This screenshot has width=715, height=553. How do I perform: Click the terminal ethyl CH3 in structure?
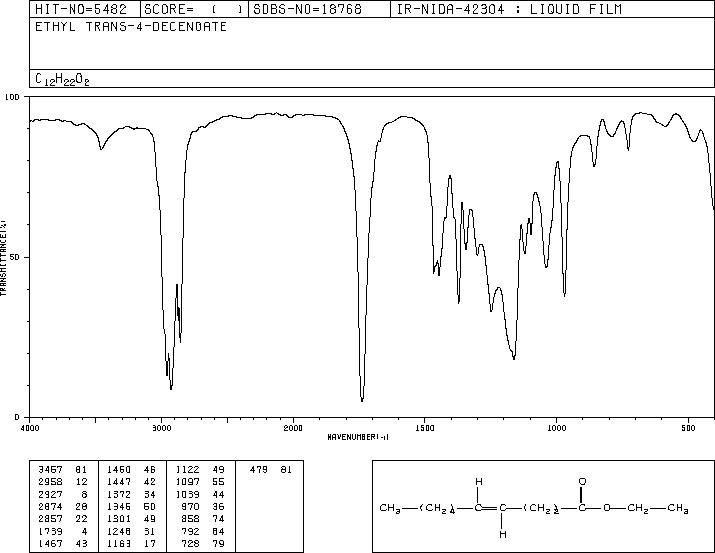(678, 508)
